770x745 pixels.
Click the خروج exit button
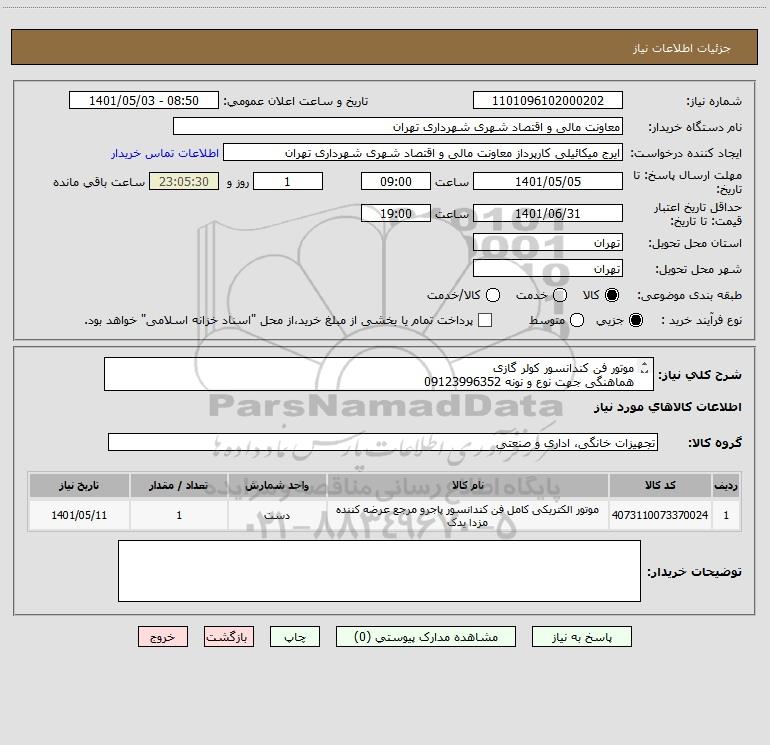point(163,637)
